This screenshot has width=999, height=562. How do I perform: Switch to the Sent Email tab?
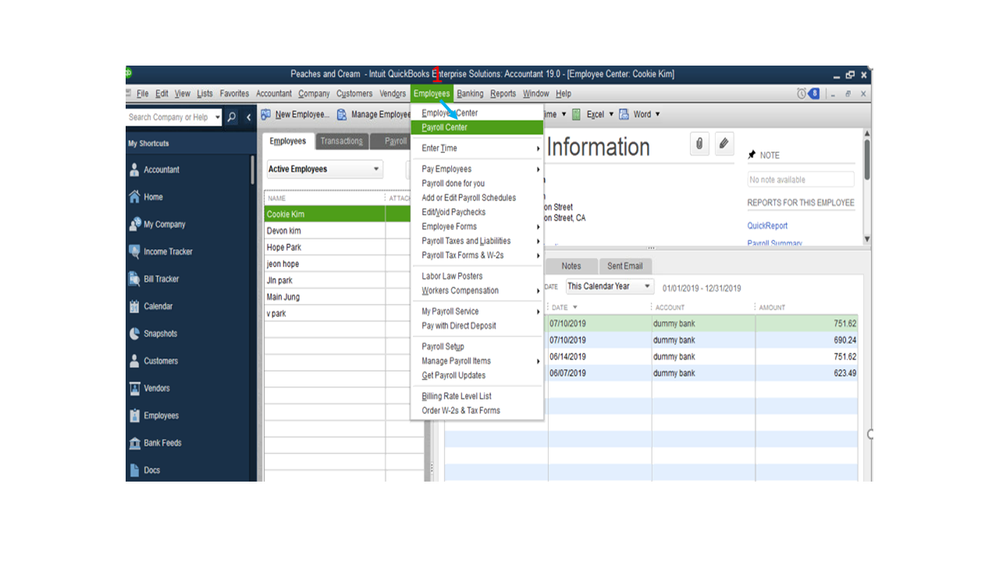[x=624, y=266]
